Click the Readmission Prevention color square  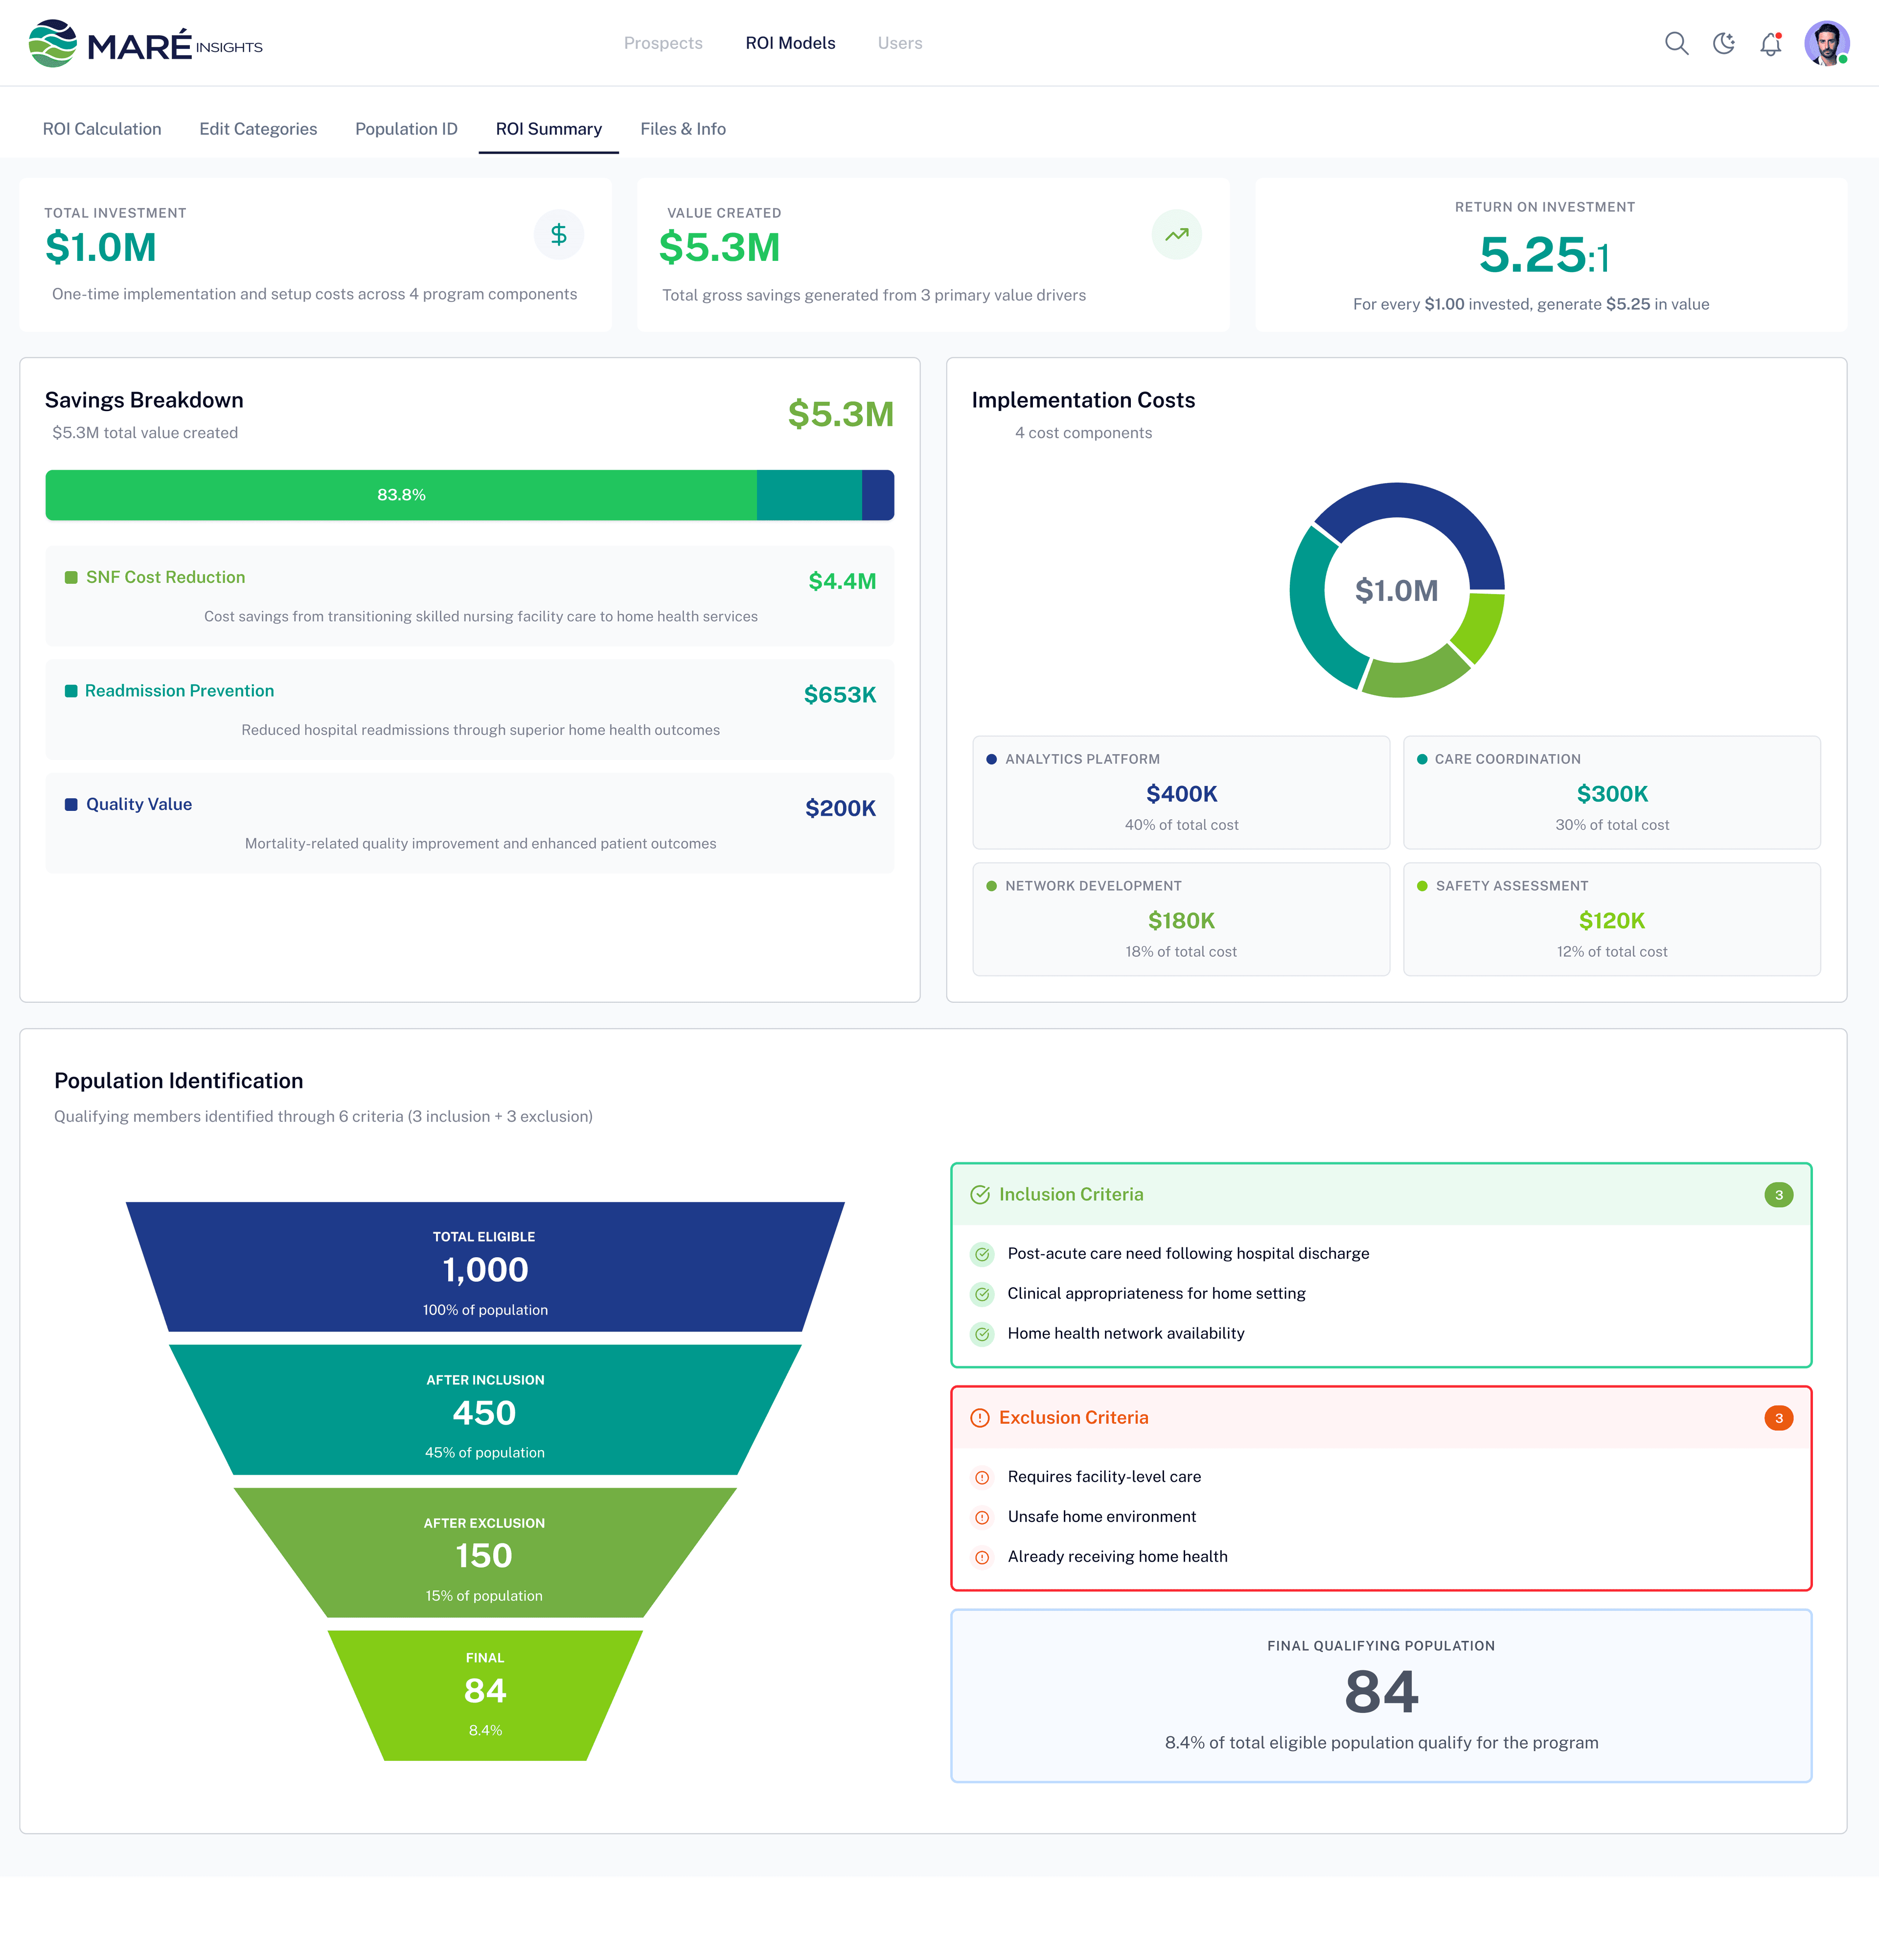click(71, 691)
